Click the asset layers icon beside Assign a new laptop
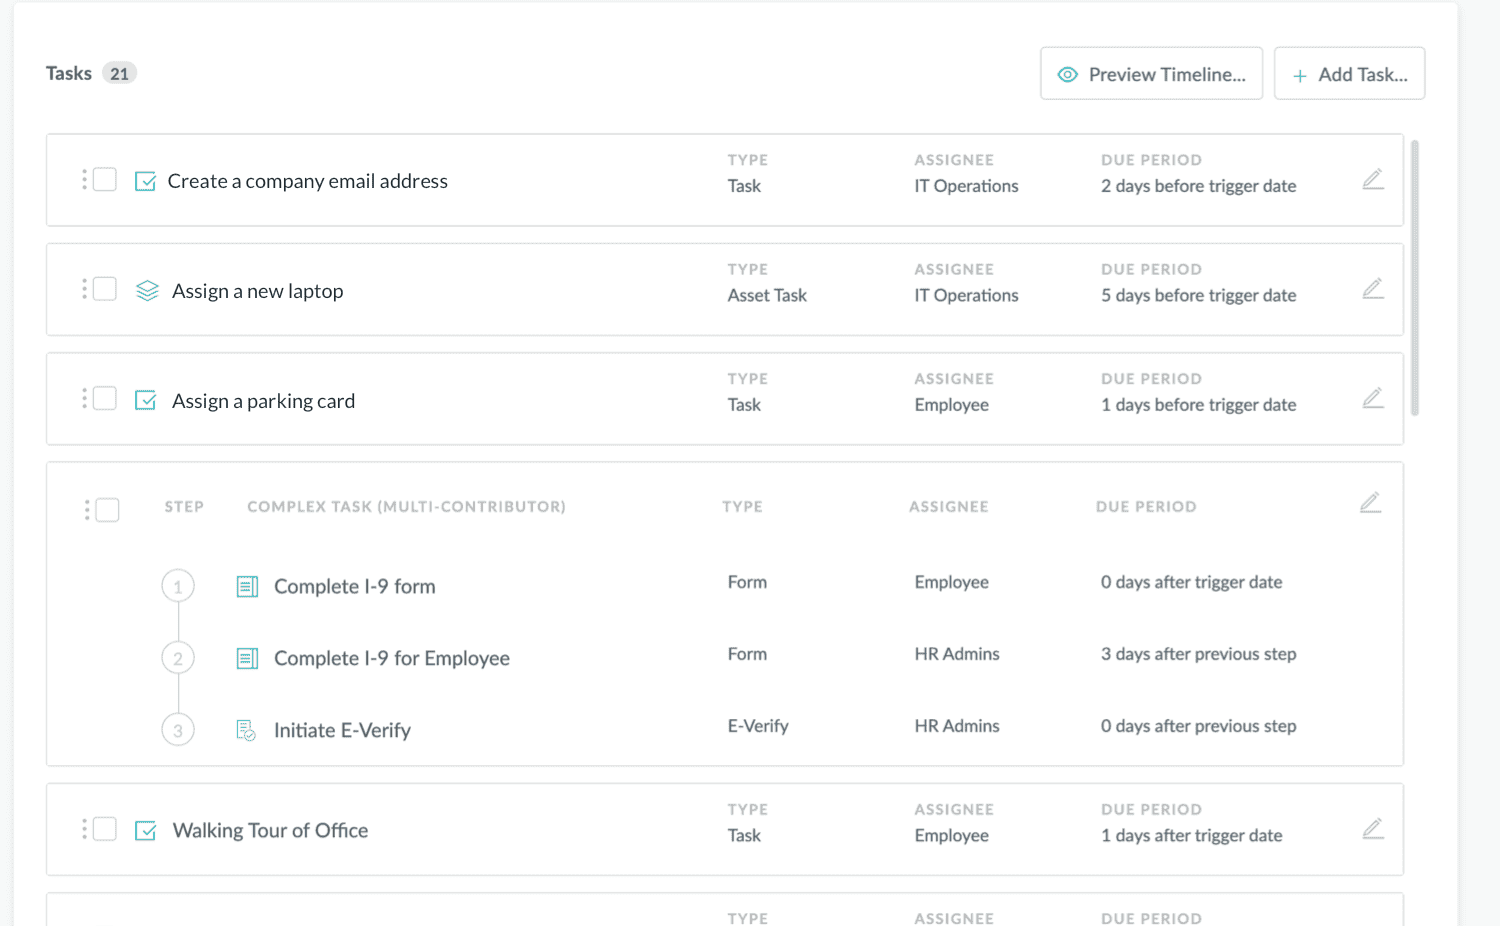This screenshot has width=1500, height=926. (x=147, y=291)
